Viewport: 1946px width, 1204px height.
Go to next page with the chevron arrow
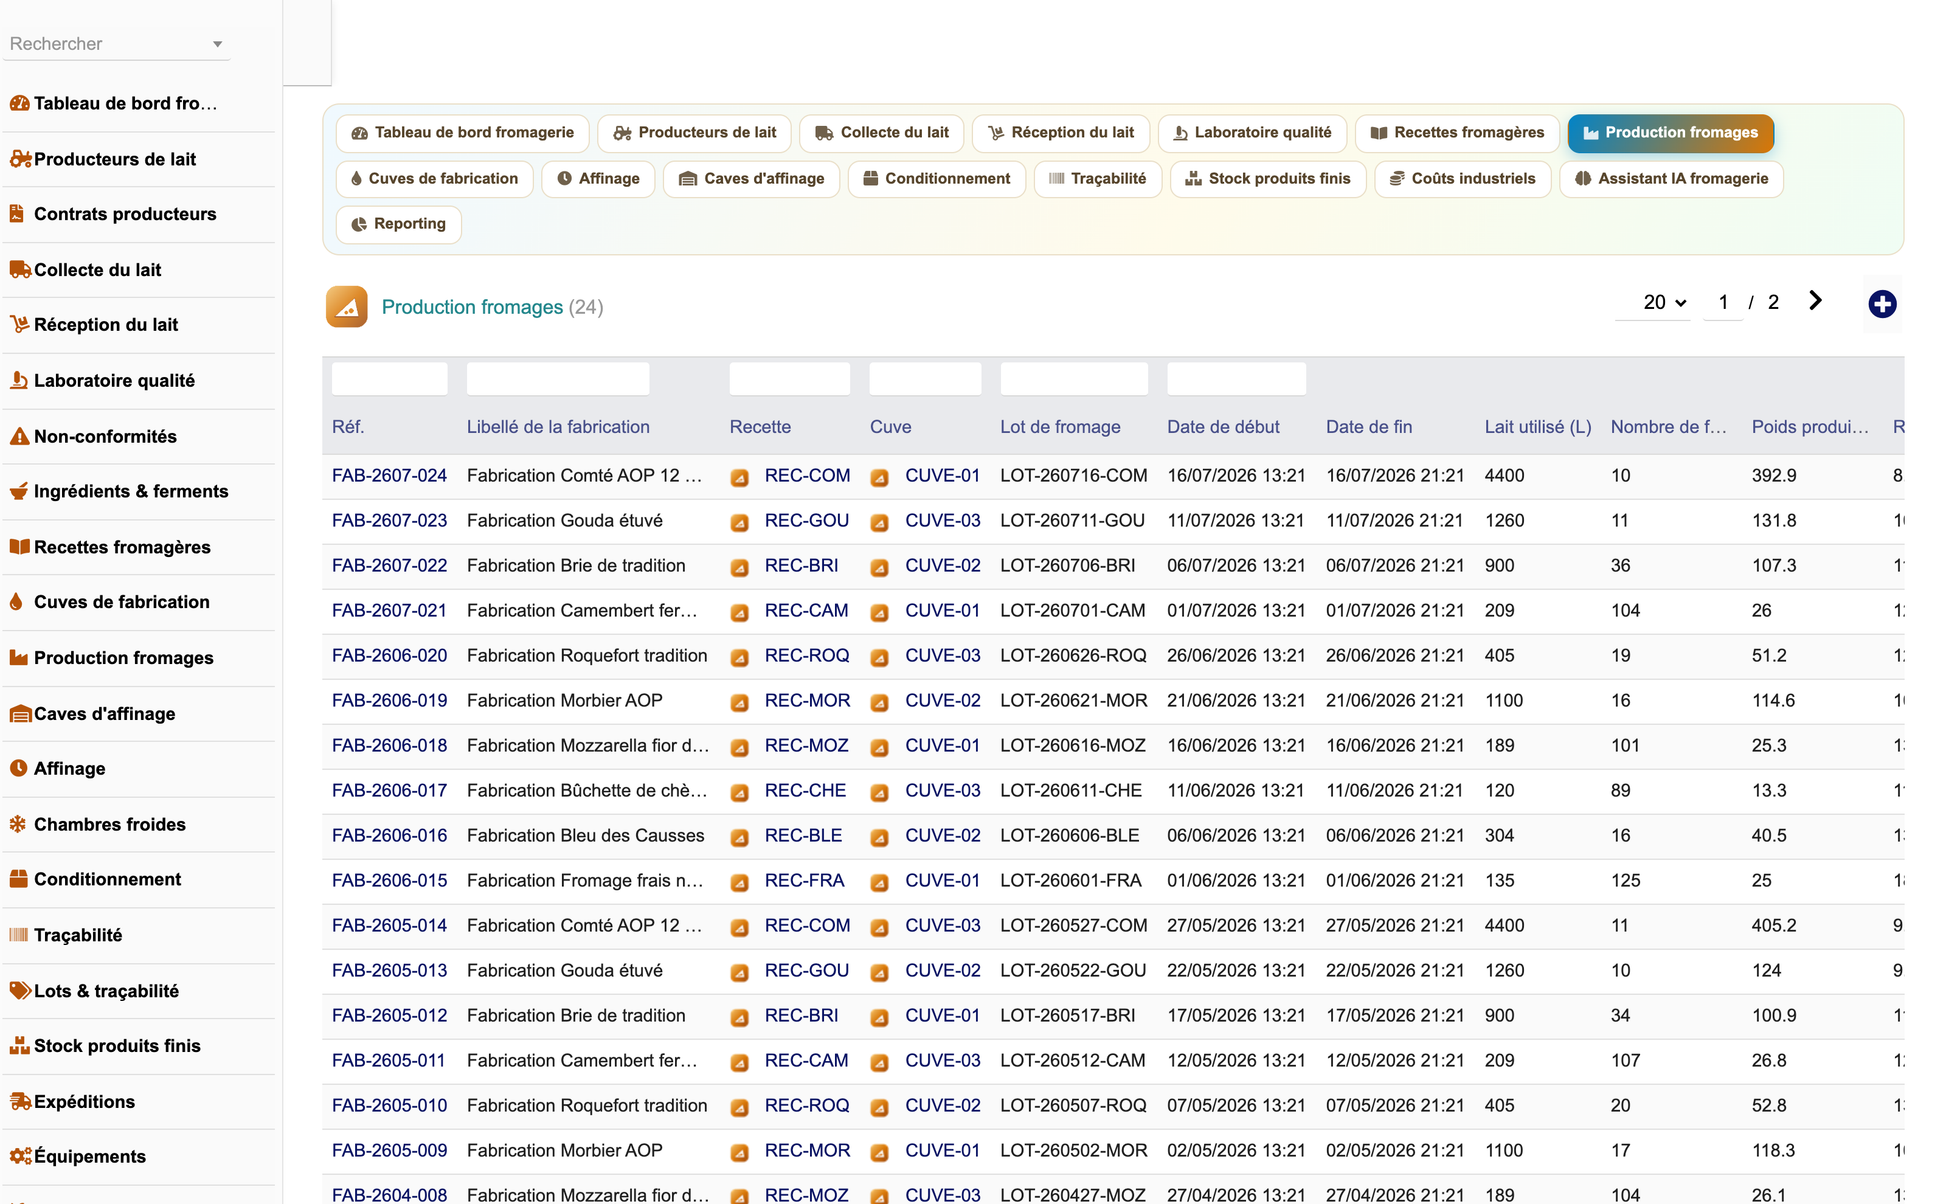[x=1816, y=301]
